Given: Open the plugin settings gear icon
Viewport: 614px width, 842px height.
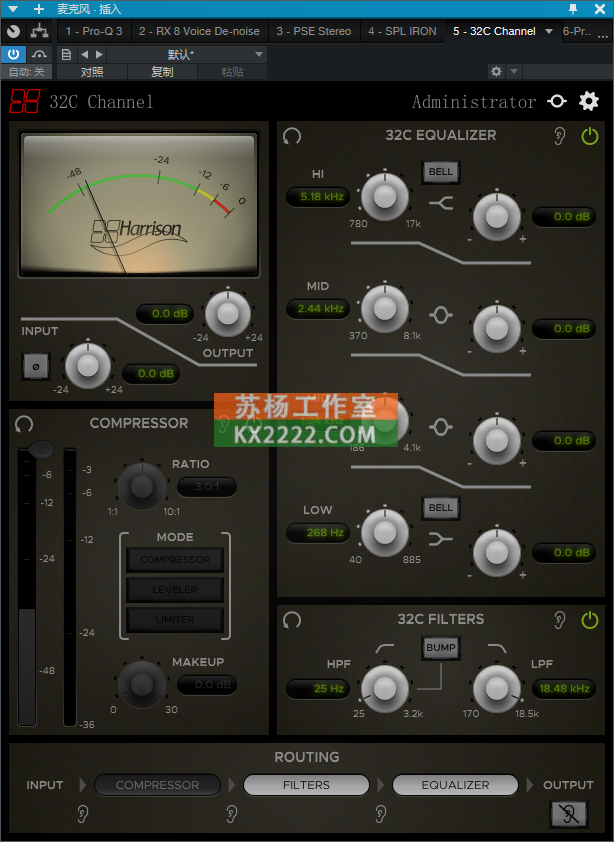Looking at the screenshot, I should [x=589, y=101].
